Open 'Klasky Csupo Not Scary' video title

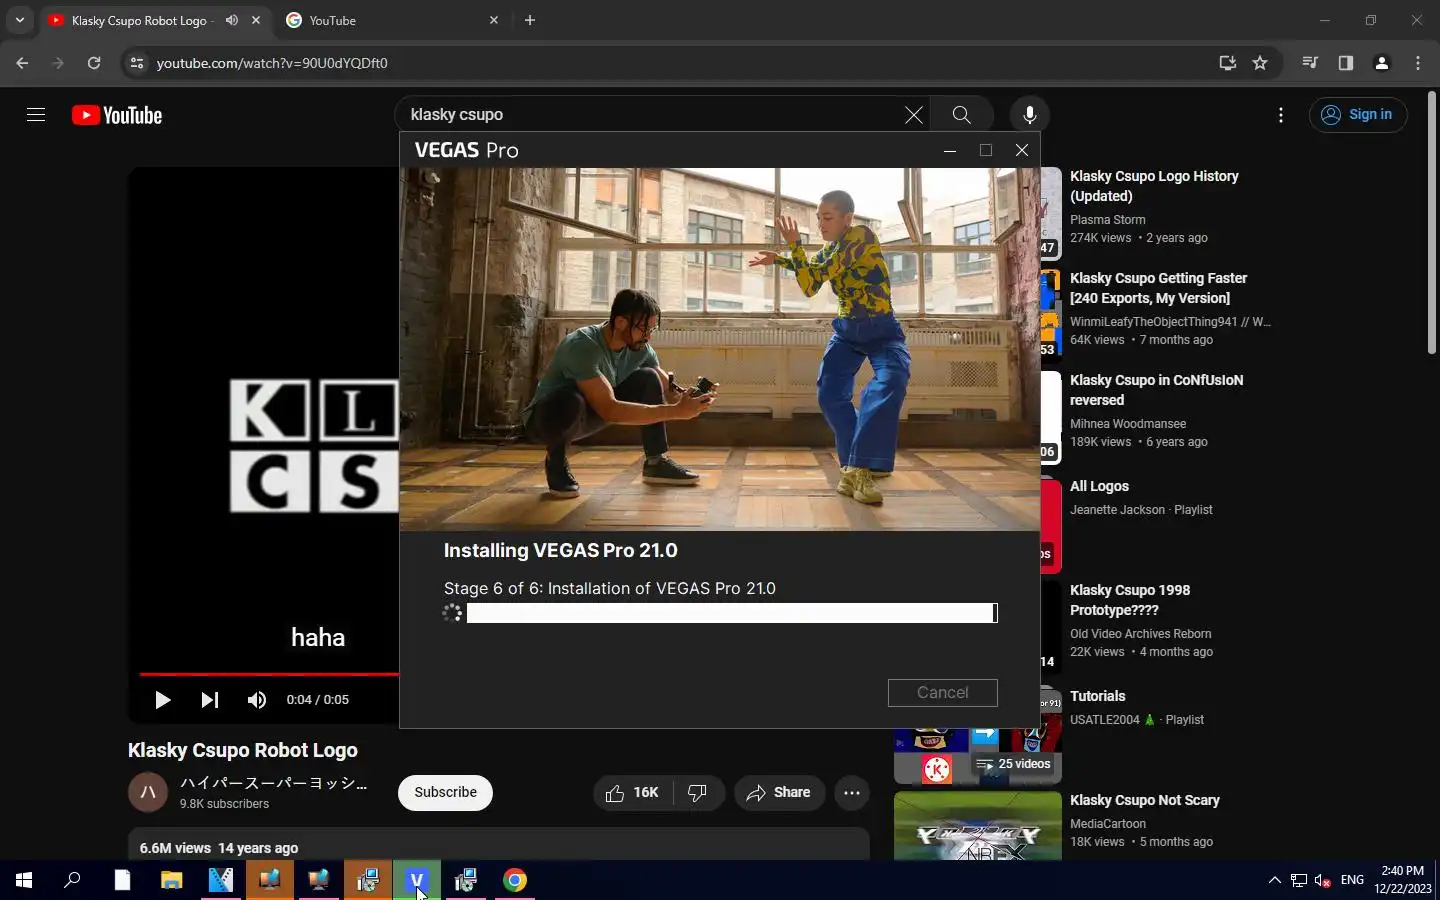1144,800
